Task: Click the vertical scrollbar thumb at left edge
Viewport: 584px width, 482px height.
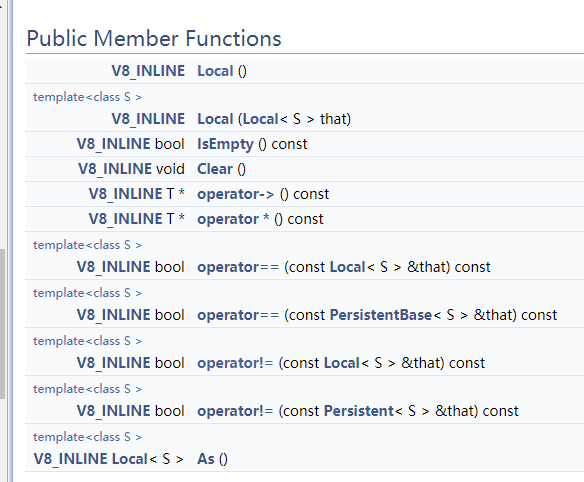Action: (2, 324)
